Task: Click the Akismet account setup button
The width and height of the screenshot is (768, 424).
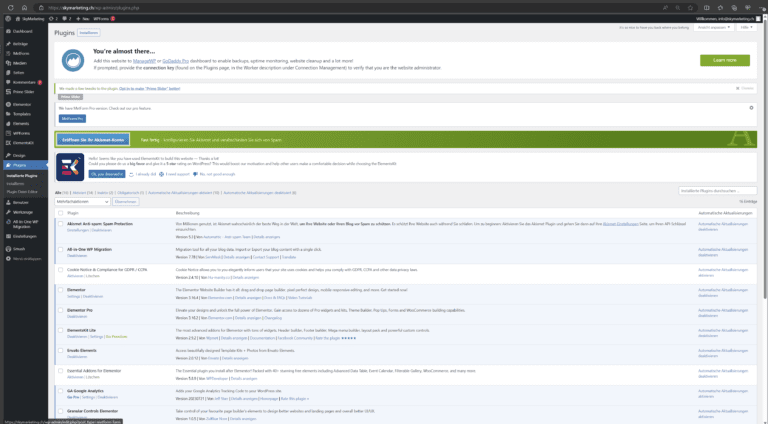Action: 93,140
